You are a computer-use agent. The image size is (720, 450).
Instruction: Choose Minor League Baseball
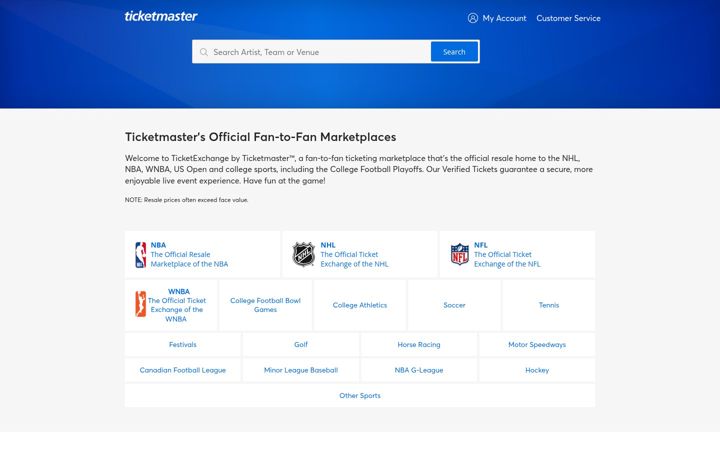click(x=301, y=370)
